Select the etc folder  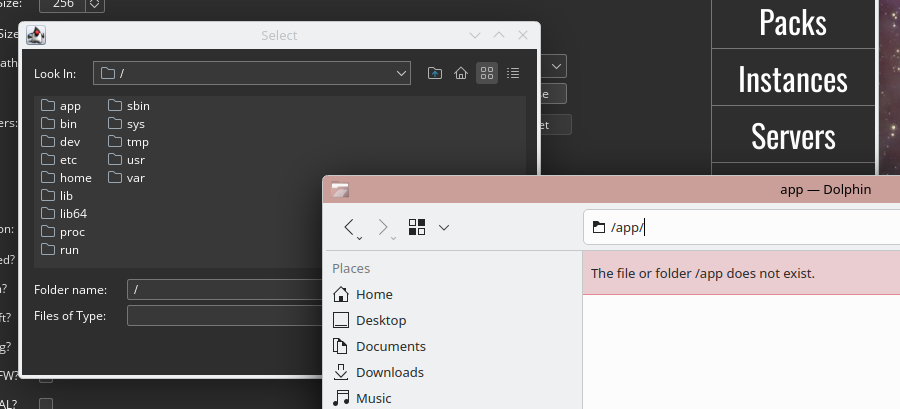tap(59, 159)
